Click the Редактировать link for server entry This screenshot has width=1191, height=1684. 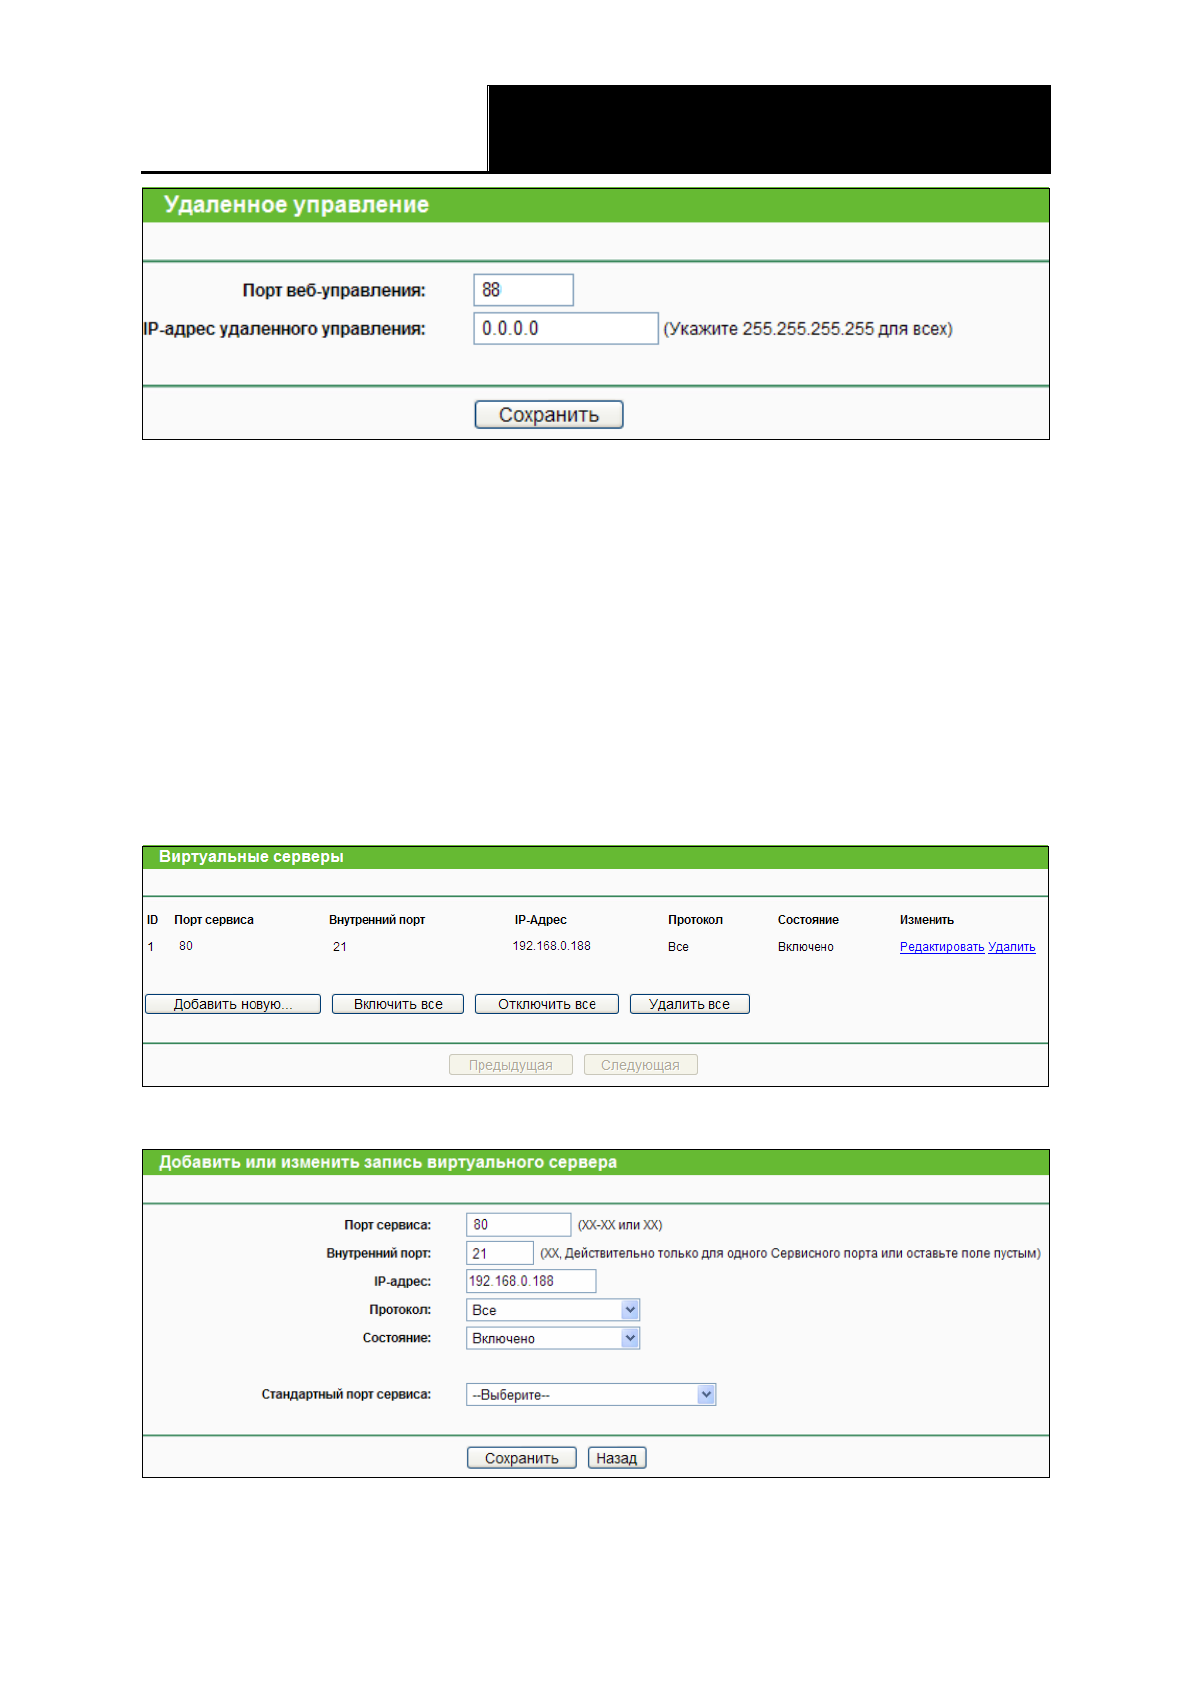point(941,947)
